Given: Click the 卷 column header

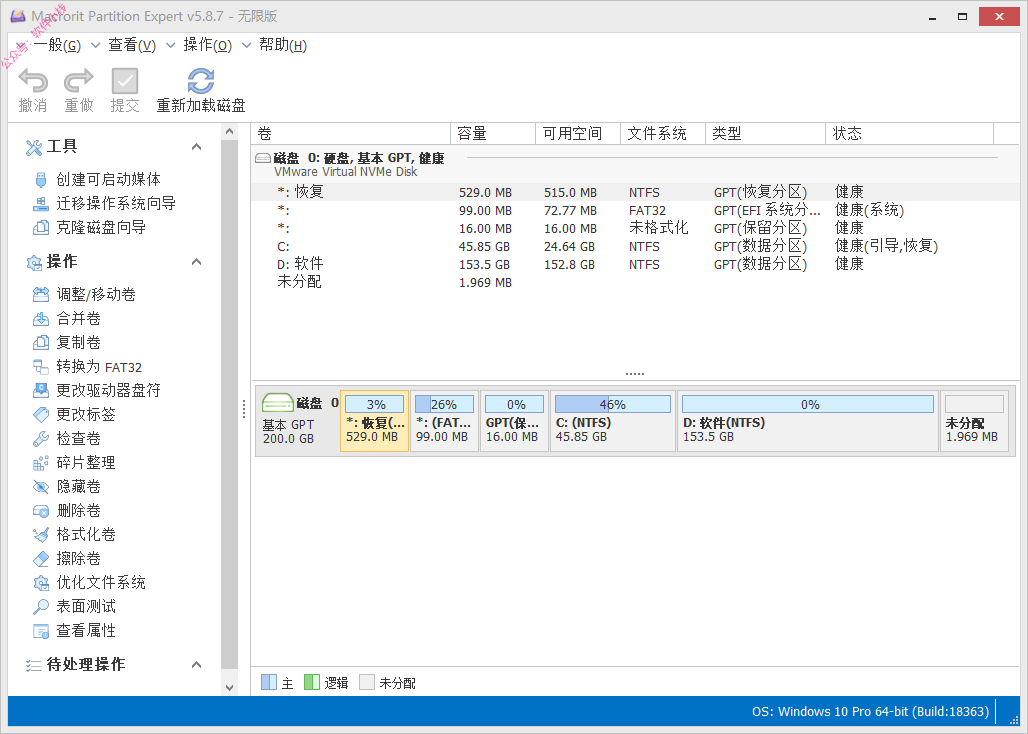Looking at the screenshot, I should click(351, 134).
